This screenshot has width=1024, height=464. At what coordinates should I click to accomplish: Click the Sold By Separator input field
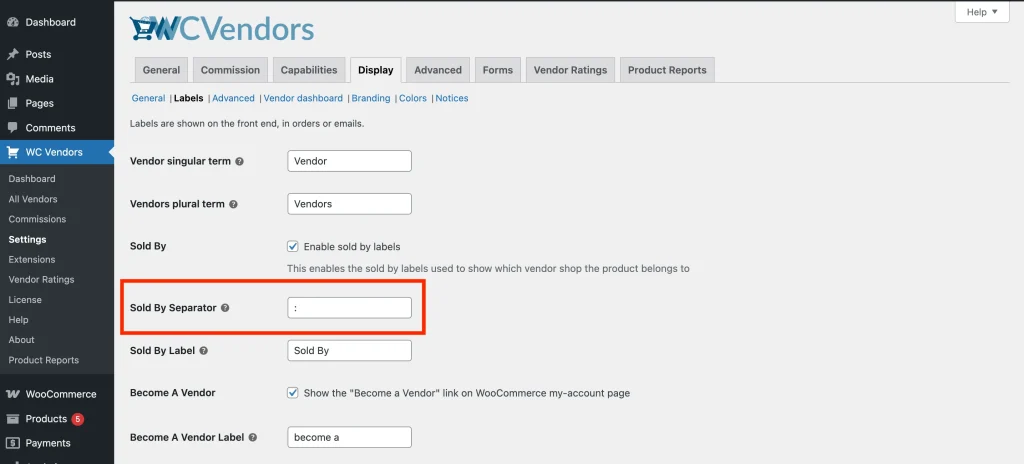tap(349, 308)
